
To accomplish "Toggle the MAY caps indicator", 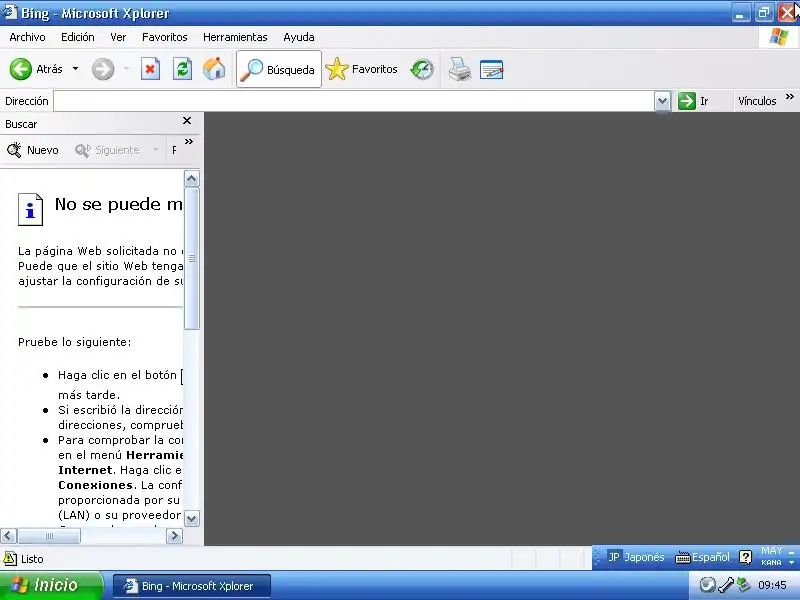I will [x=771, y=551].
